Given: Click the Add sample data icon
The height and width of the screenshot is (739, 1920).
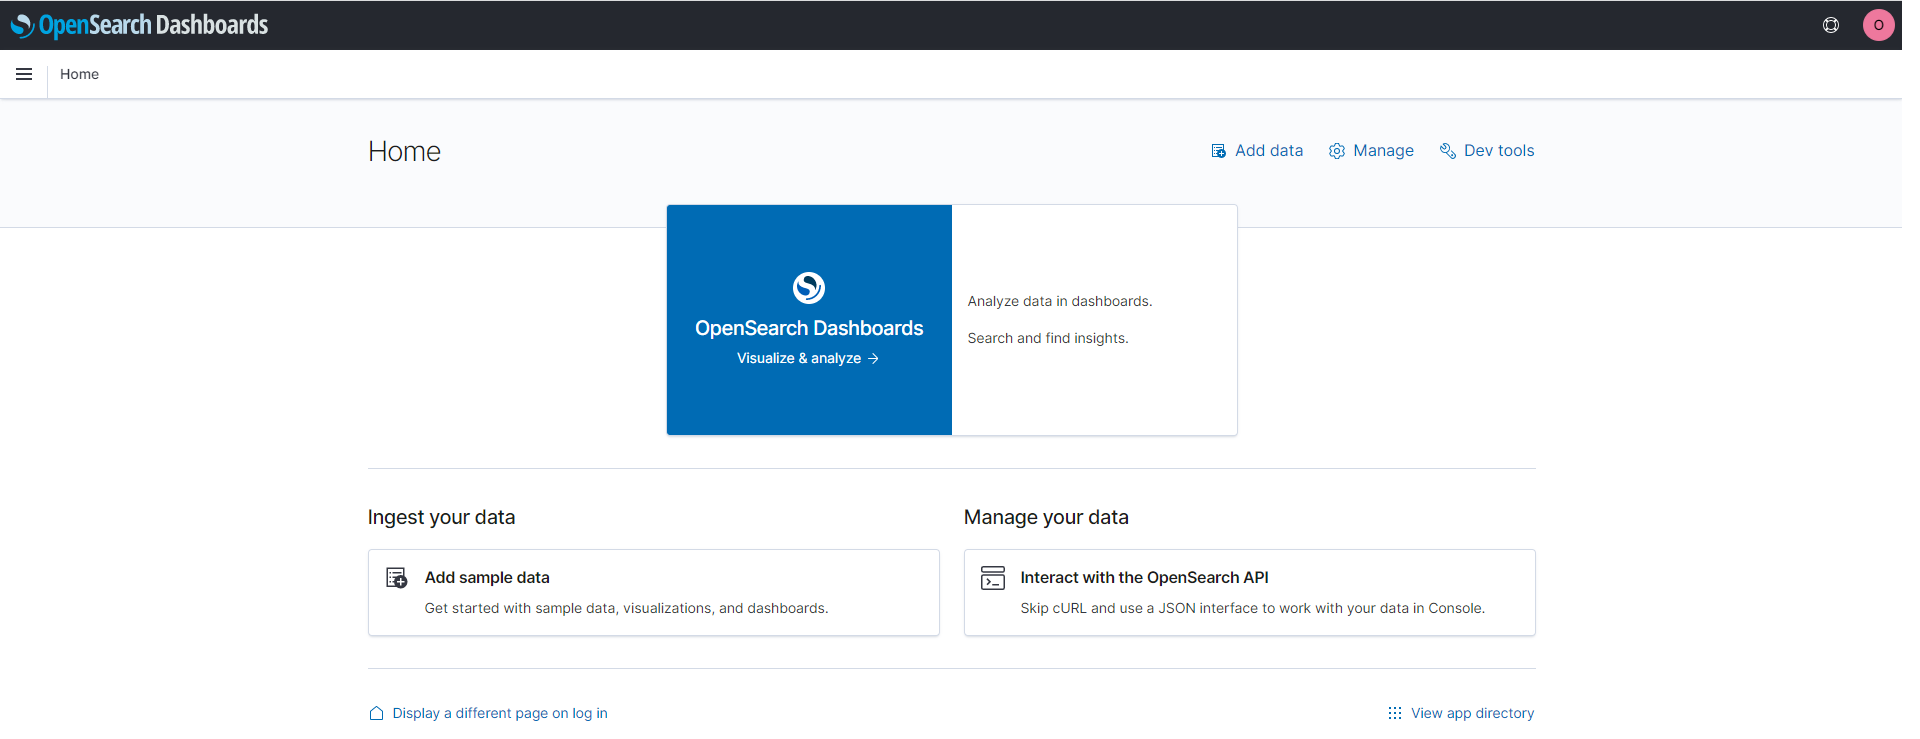Looking at the screenshot, I should coord(397,578).
